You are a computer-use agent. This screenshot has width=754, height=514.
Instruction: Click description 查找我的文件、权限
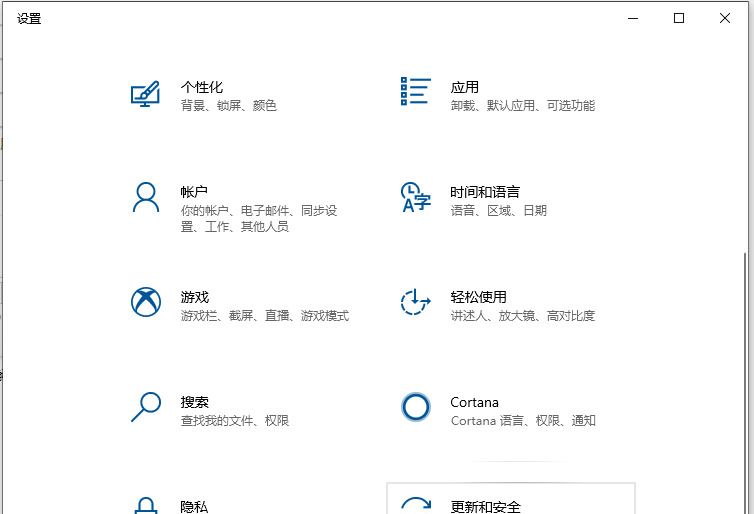235,420
